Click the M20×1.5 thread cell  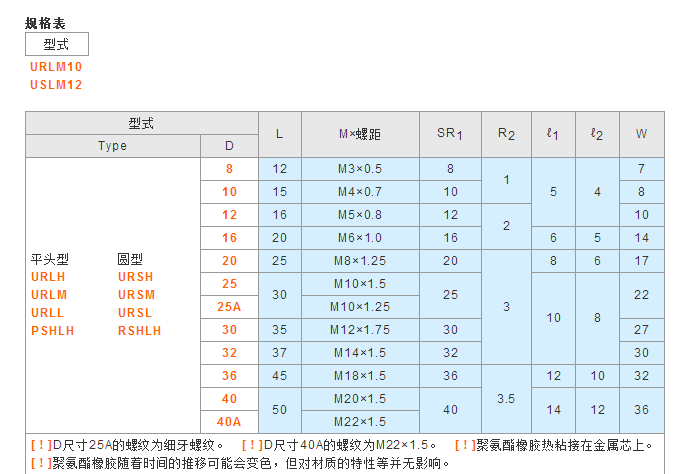coord(360,399)
